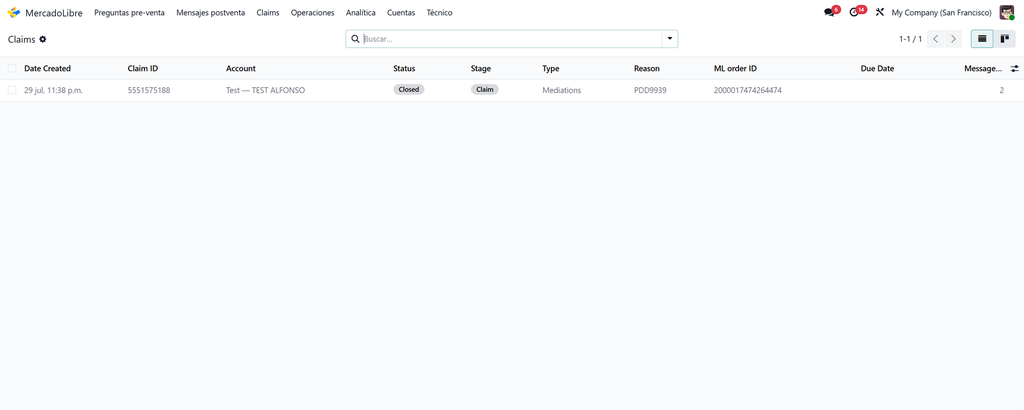Viewport: 1024px width, 410px height.
Task: Sort by the Claim ID column header
Action: (142, 69)
